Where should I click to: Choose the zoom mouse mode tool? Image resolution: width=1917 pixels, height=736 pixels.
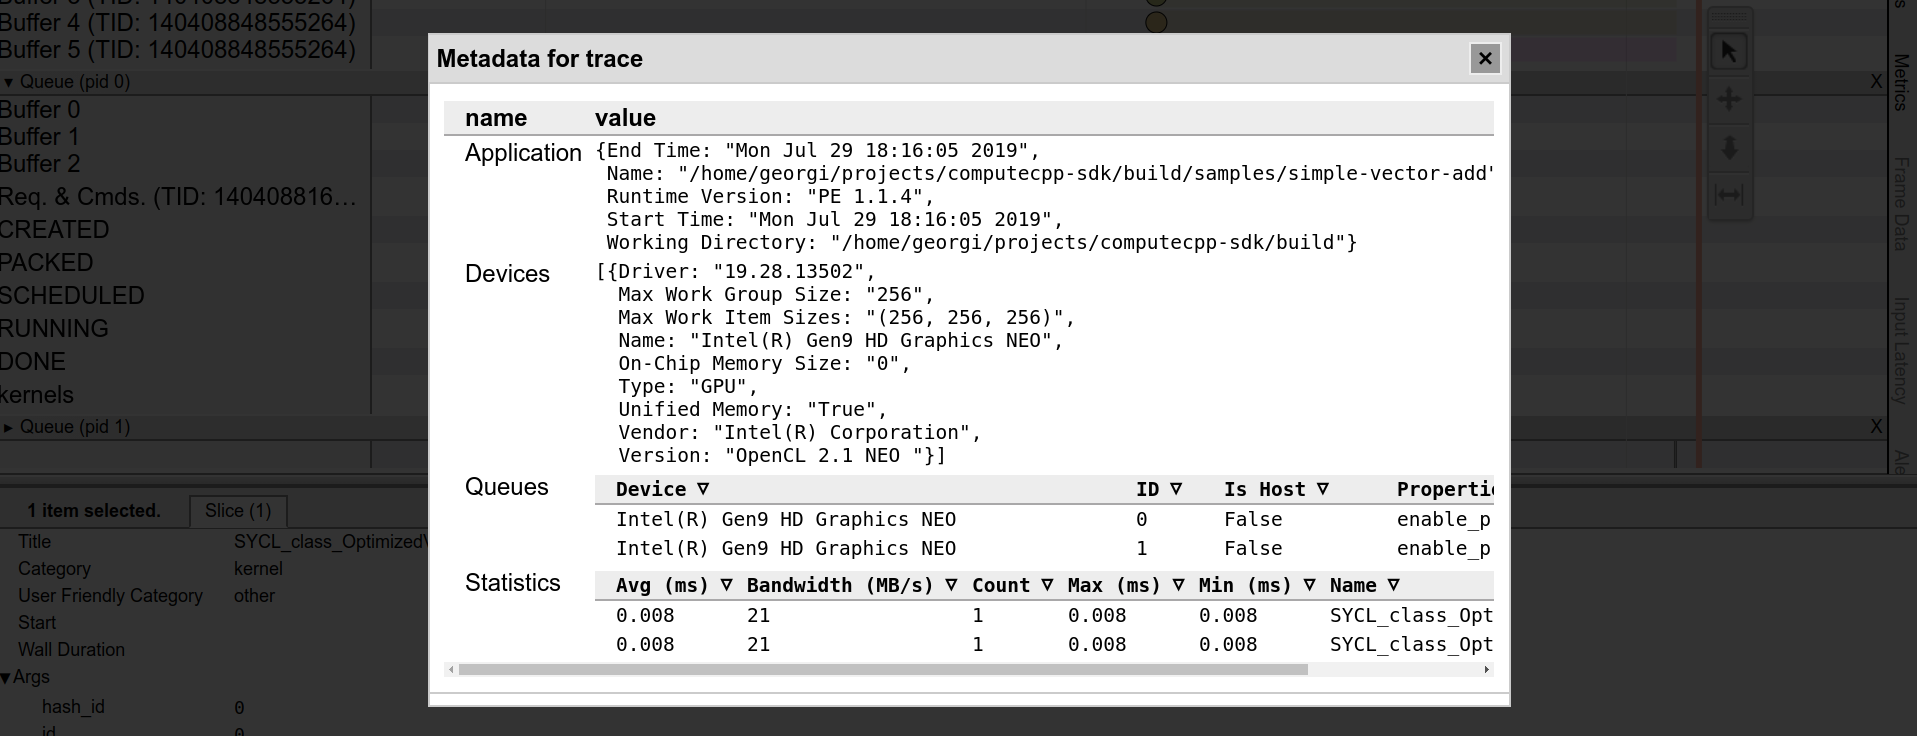(1729, 148)
